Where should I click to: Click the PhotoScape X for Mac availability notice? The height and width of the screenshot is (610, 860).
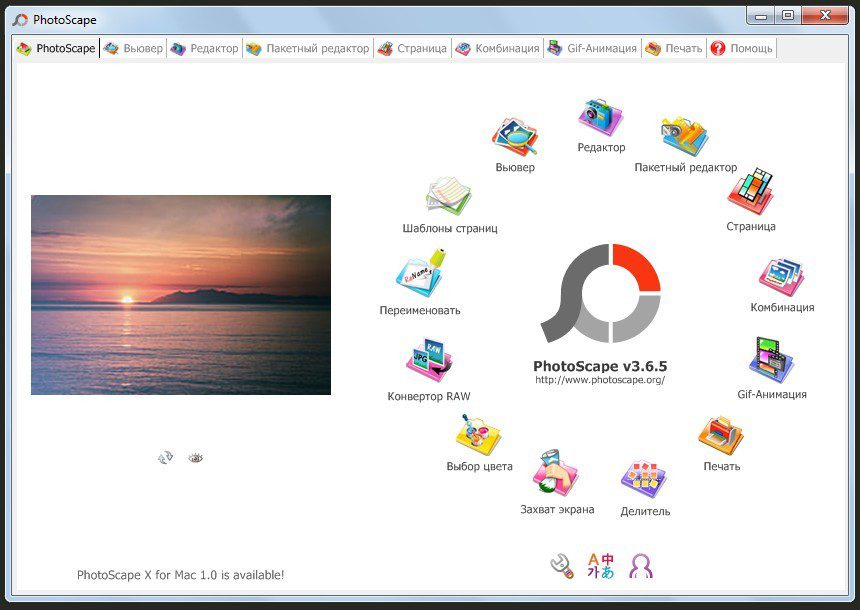[x=180, y=575]
